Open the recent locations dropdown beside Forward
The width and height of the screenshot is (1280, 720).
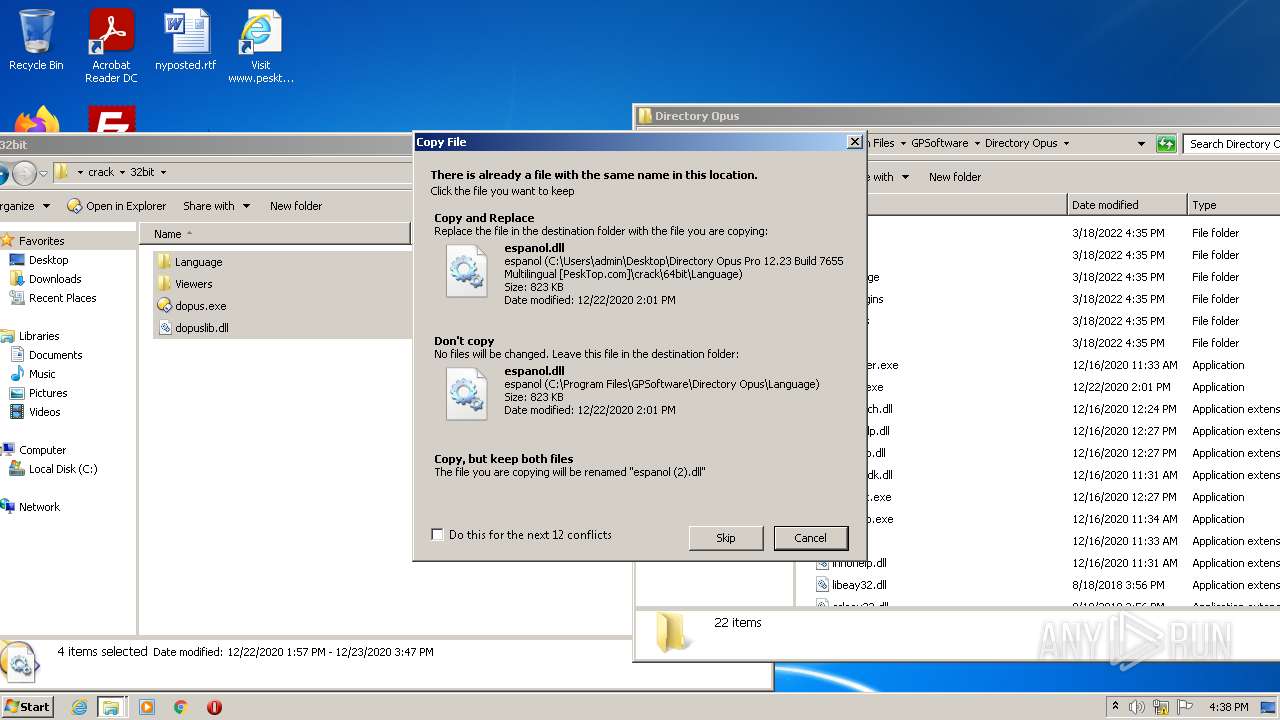tap(43, 173)
